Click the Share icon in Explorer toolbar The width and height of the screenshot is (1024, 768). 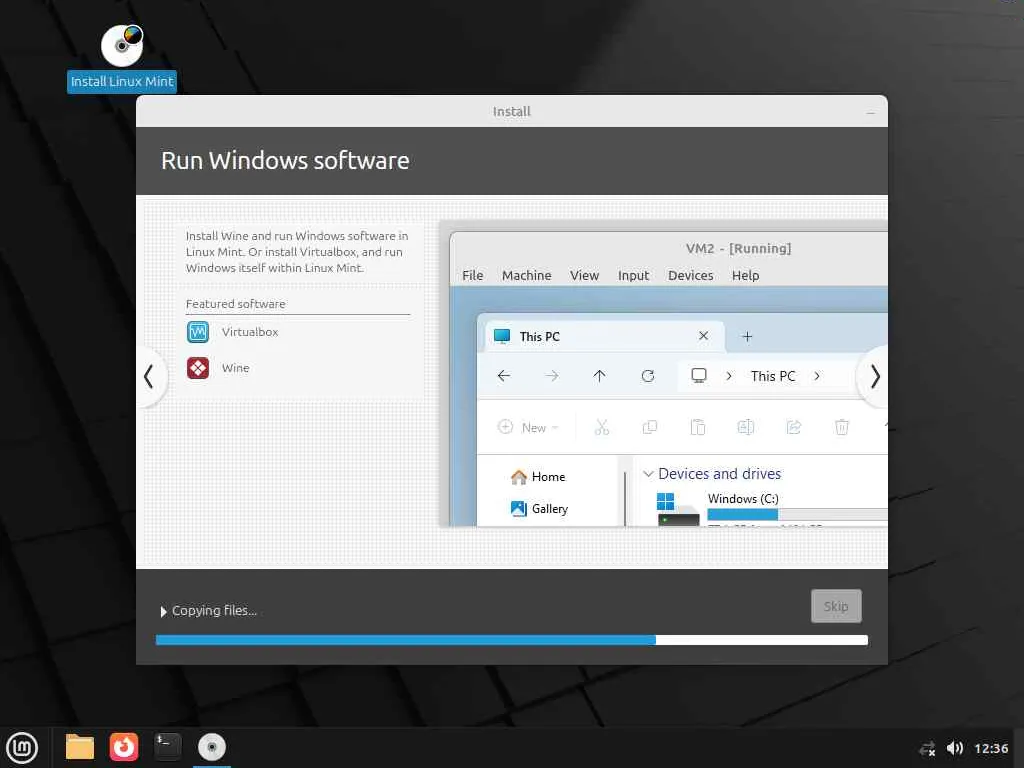(x=793, y=428)
